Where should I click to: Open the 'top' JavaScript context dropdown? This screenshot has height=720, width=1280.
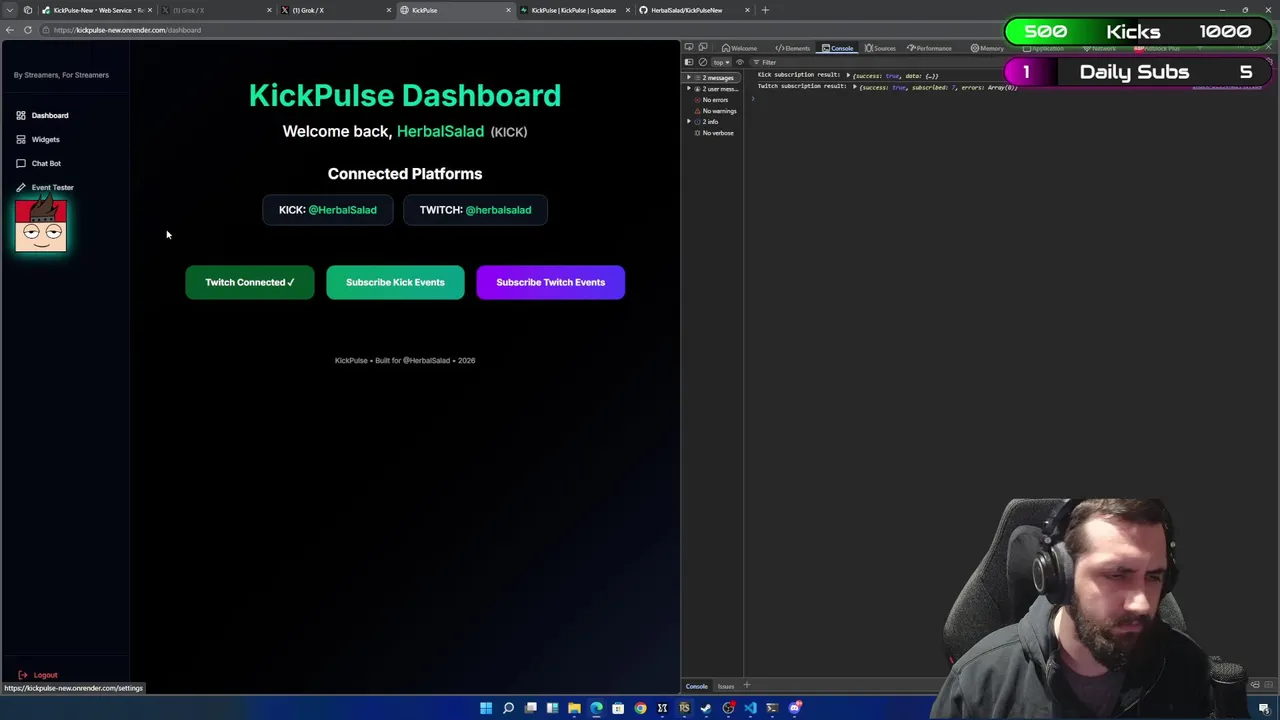(721, 62)
